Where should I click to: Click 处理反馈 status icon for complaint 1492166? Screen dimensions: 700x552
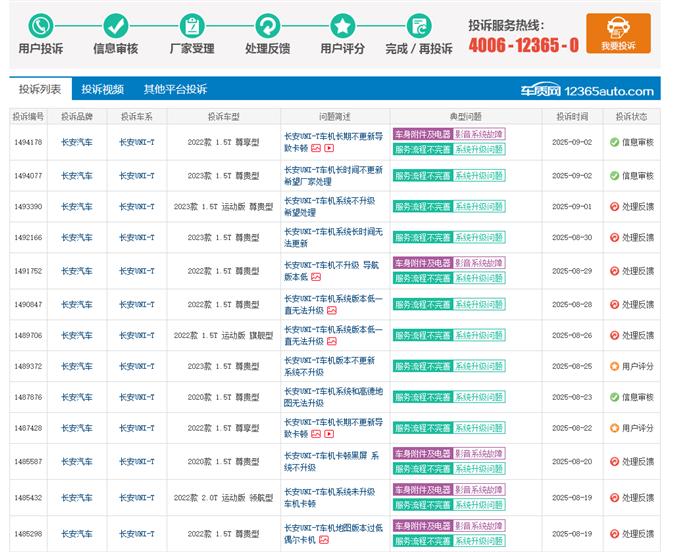coord(614,238)
